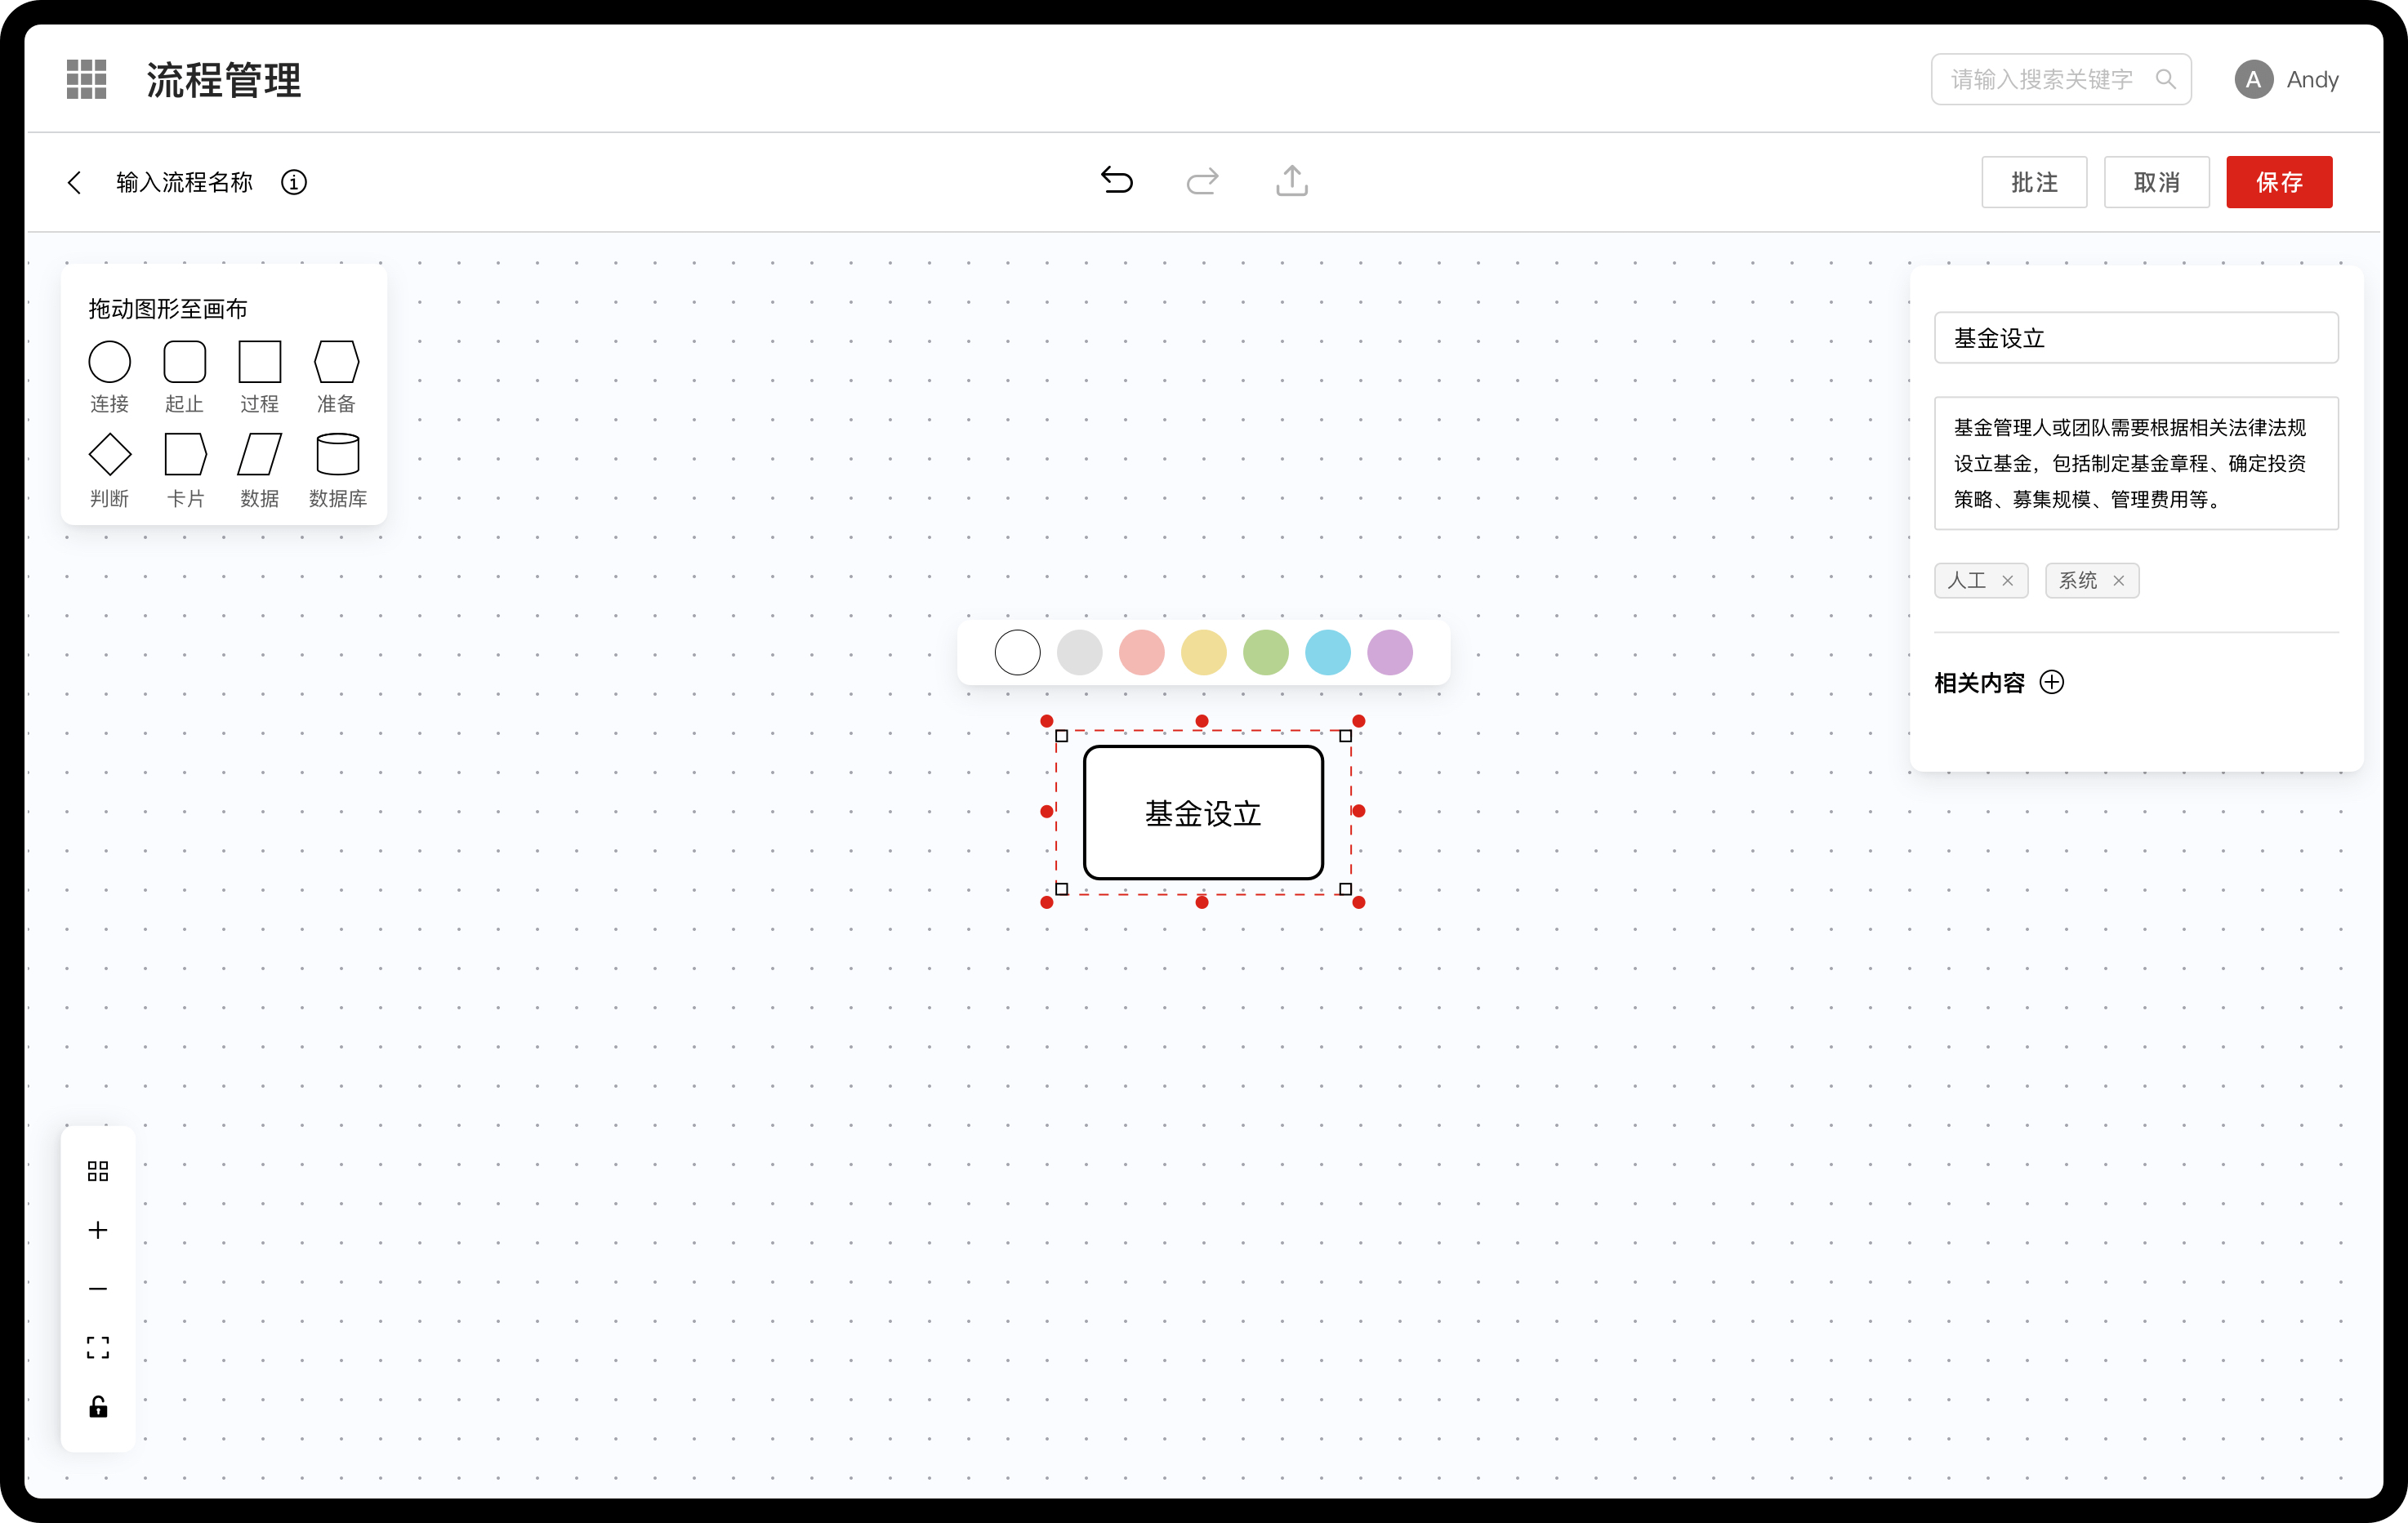The height and width of the screenshot is (1523, 2408).
Task: Click the 批注 button
Action: click(2034, 182)
